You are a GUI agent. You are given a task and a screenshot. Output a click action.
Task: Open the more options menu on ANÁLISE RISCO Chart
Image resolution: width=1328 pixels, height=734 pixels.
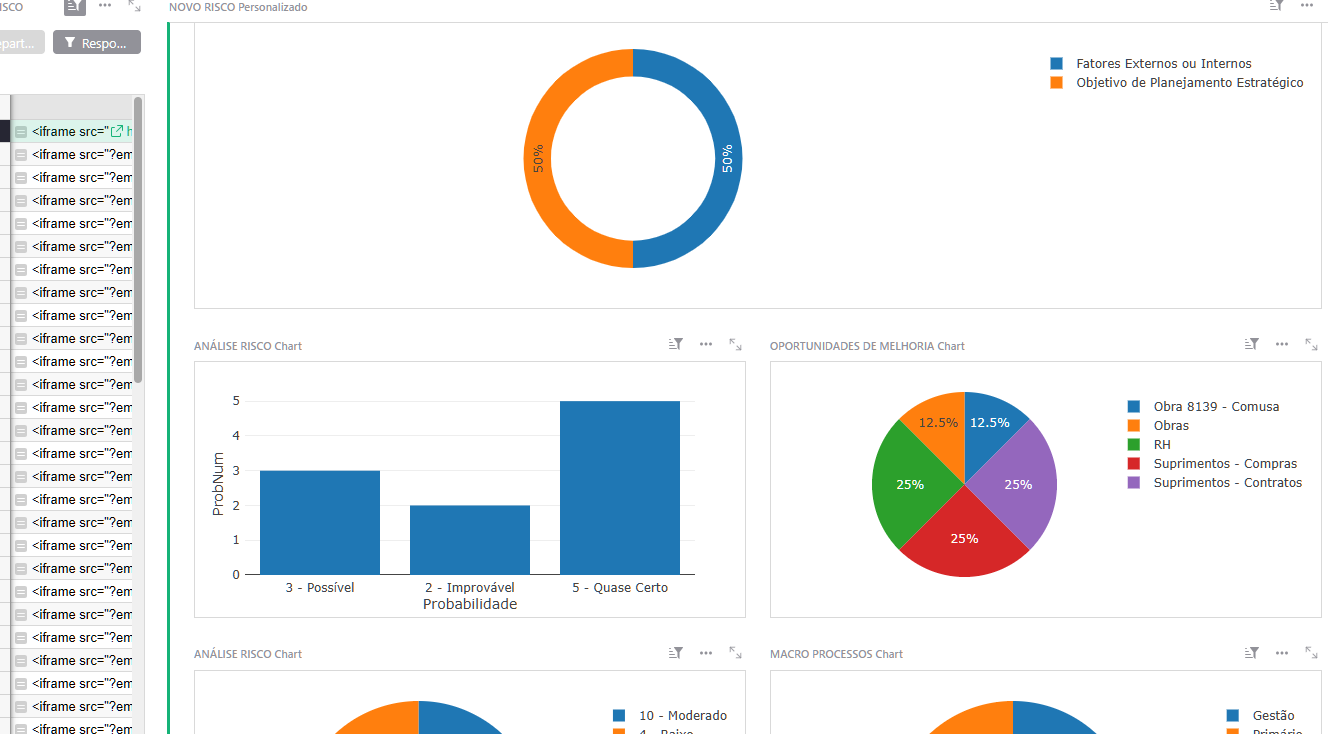pyautogui.click(x=705, y=344)
